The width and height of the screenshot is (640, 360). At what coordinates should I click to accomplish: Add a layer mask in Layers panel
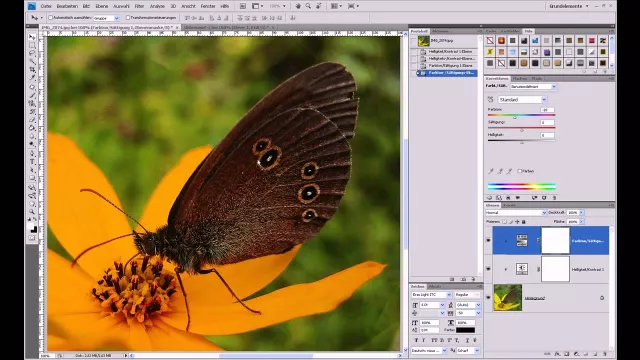(567, 354)
